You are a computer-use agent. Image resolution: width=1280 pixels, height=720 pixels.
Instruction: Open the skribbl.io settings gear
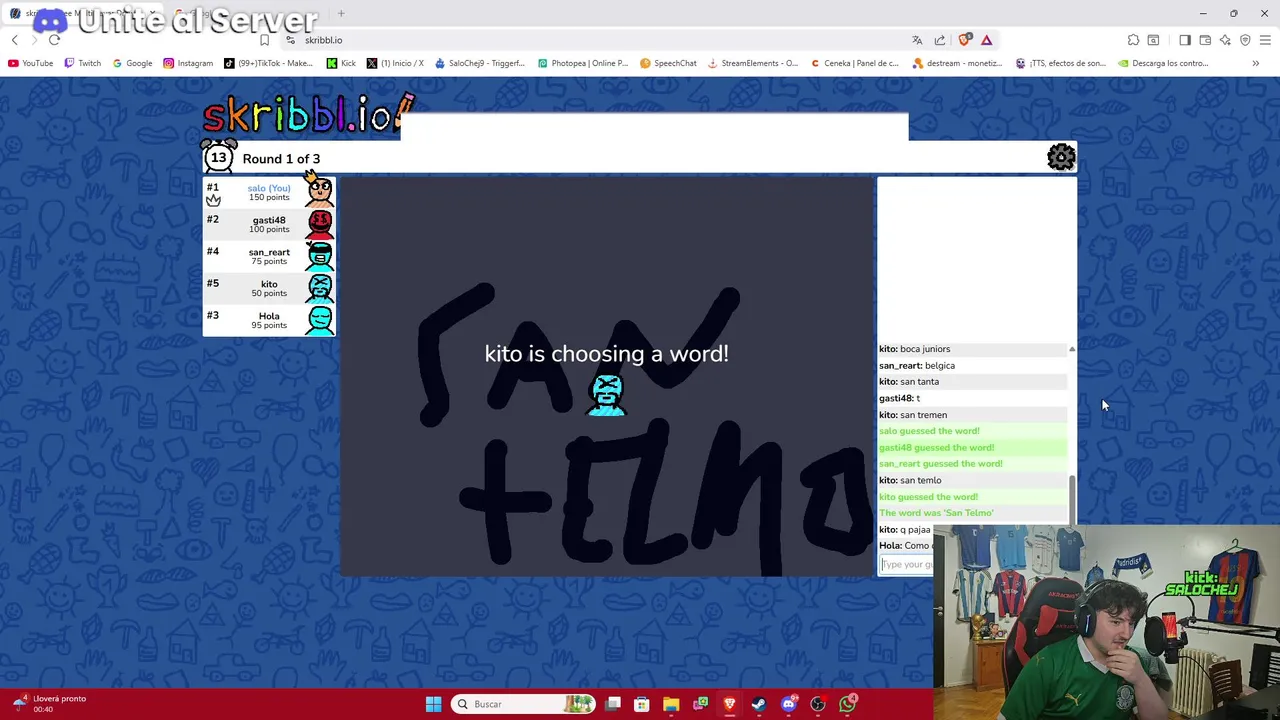pyautogui.click(x=1061, y=157)
